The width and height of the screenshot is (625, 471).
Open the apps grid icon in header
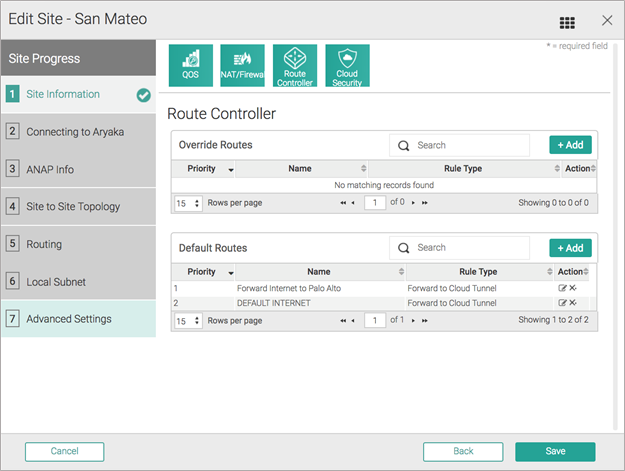[567, 22]
